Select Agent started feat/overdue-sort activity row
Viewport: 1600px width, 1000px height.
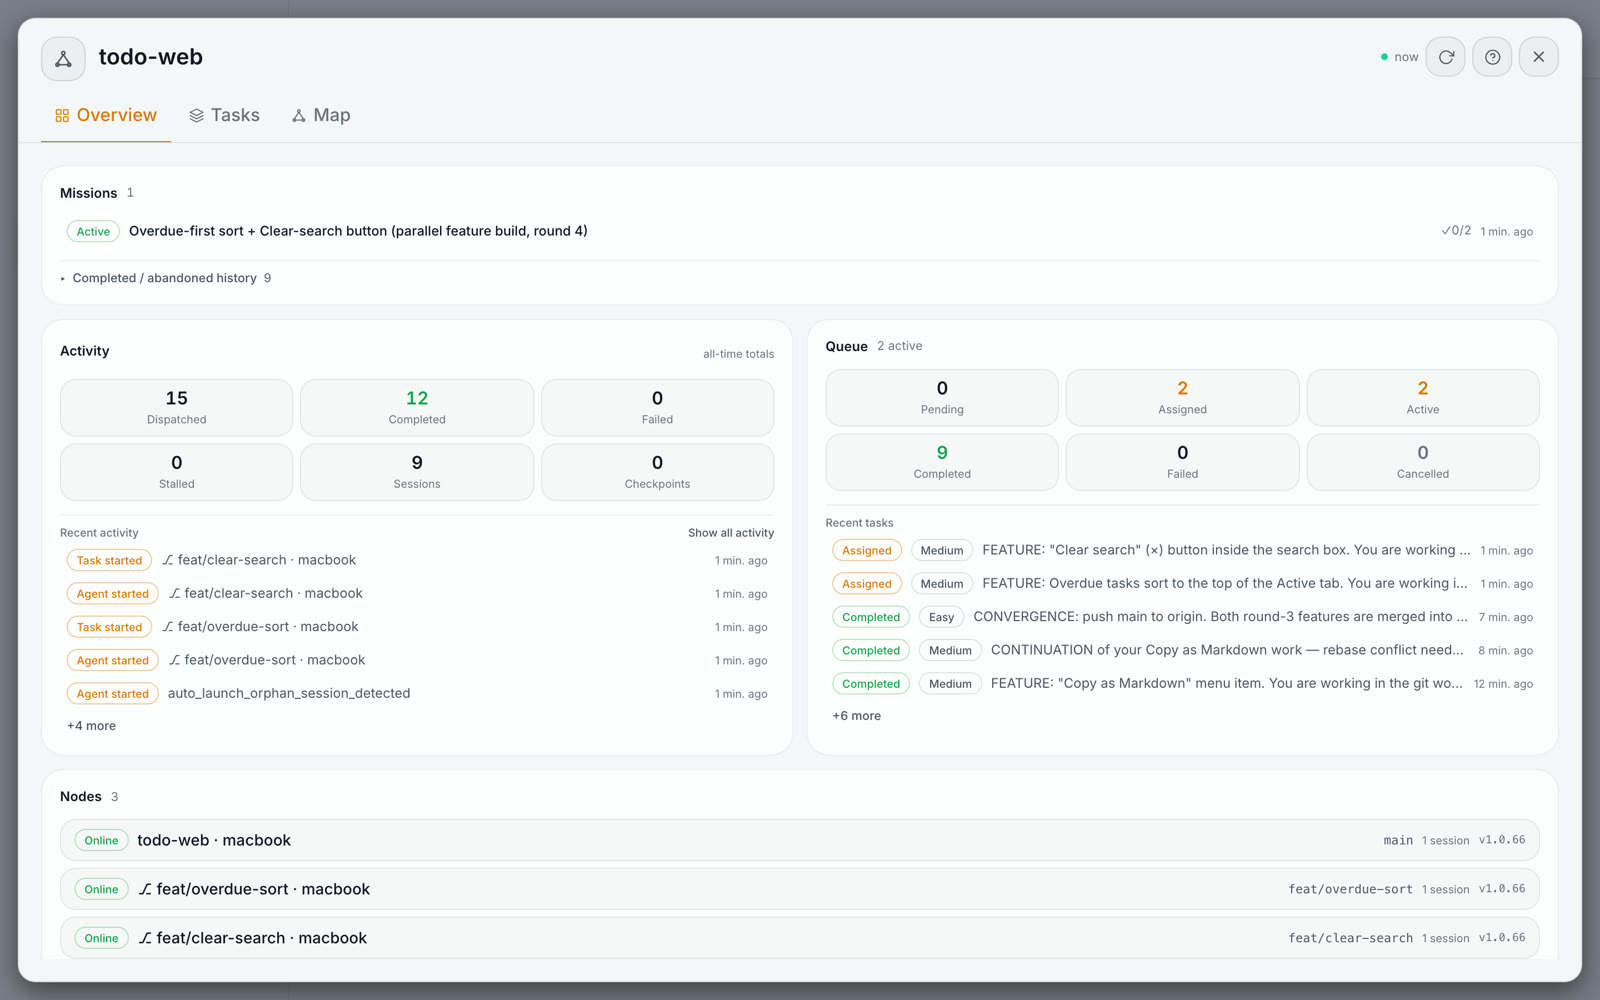[417, 660]
